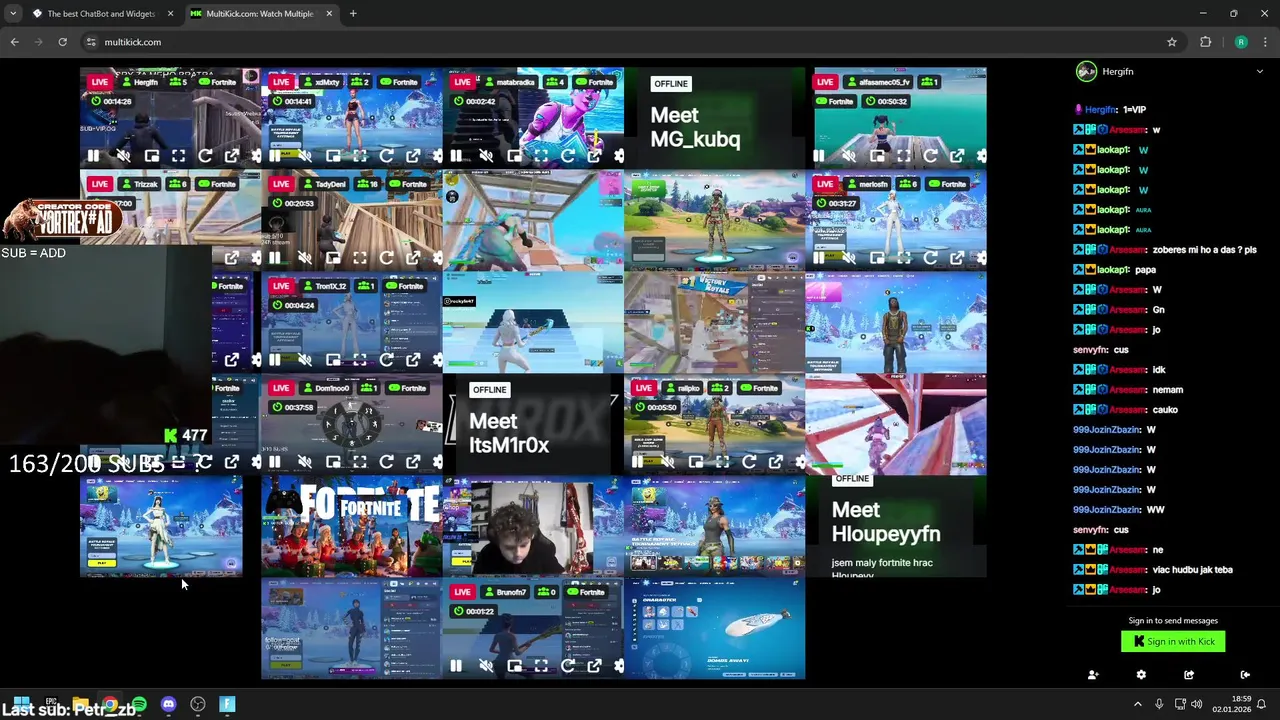Pause the Brunofn7 stream
Viewport: 1280px width, 720px height.
pyautogui.click(x=456, y=666)
